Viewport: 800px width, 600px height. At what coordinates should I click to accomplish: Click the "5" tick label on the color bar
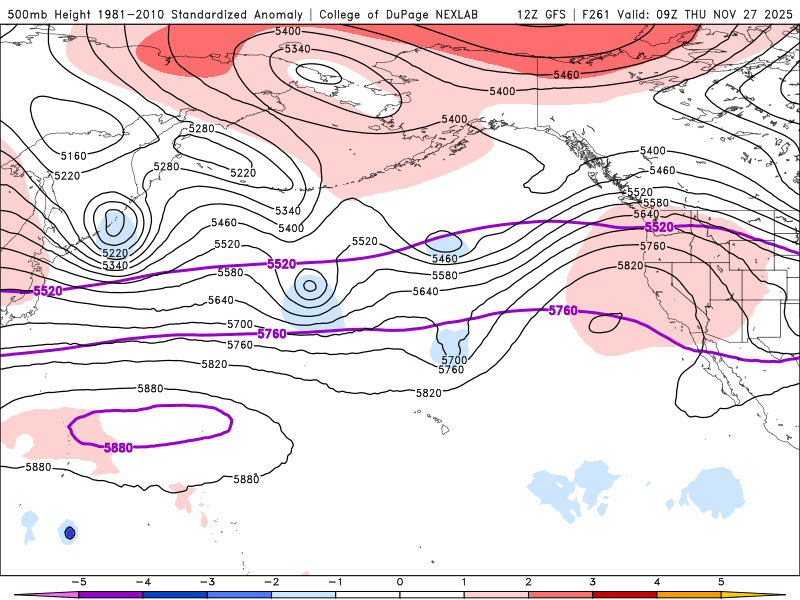[x=721, y=582]
